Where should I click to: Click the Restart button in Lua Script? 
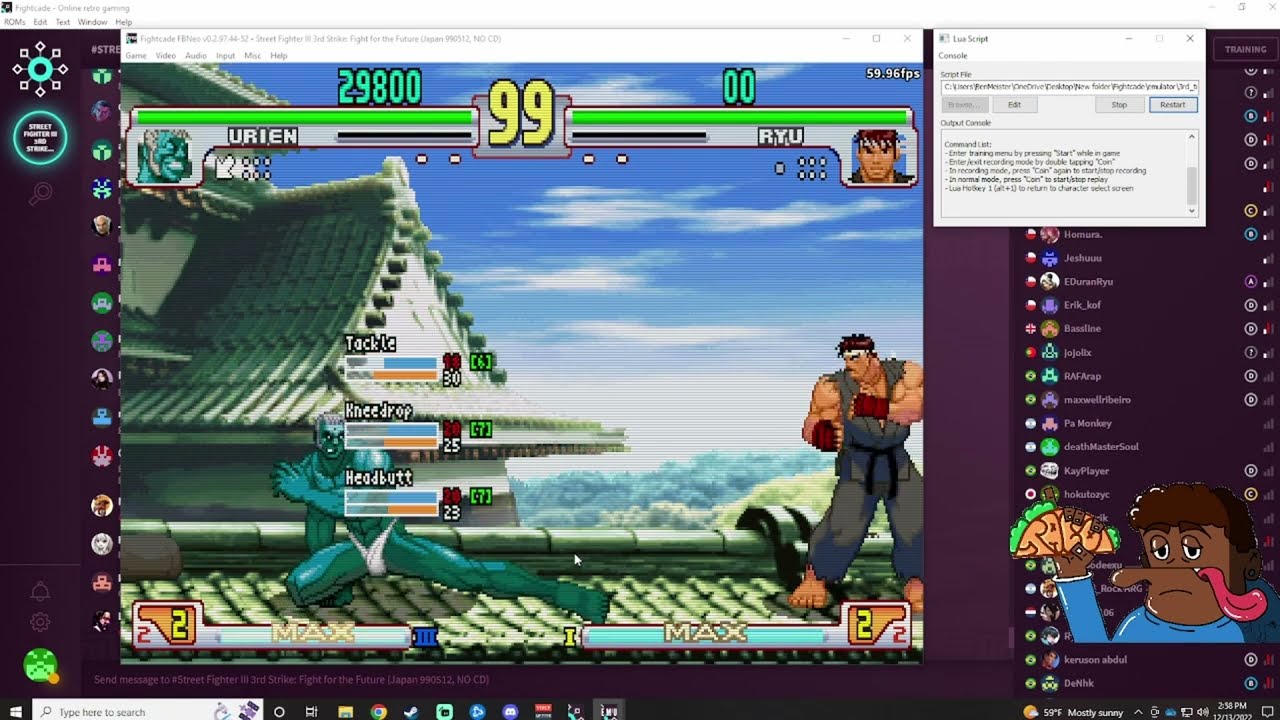coord(1172,104)
